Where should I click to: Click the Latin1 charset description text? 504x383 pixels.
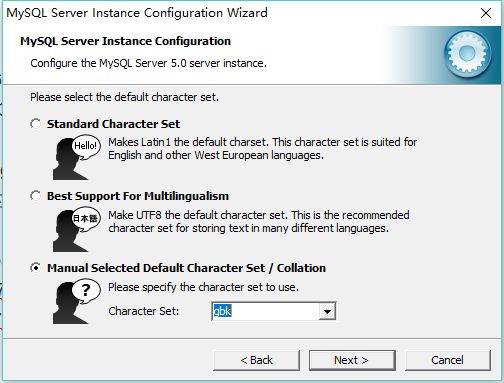[263, 149]
